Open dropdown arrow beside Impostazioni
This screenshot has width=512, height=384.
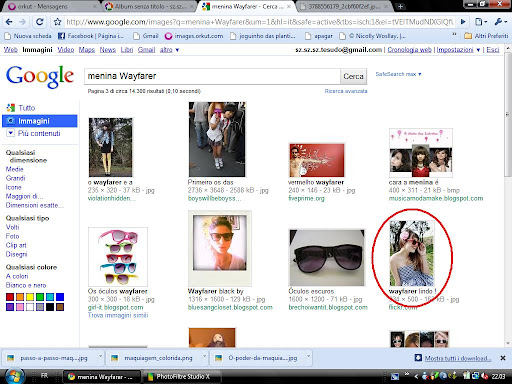(478, 50)
